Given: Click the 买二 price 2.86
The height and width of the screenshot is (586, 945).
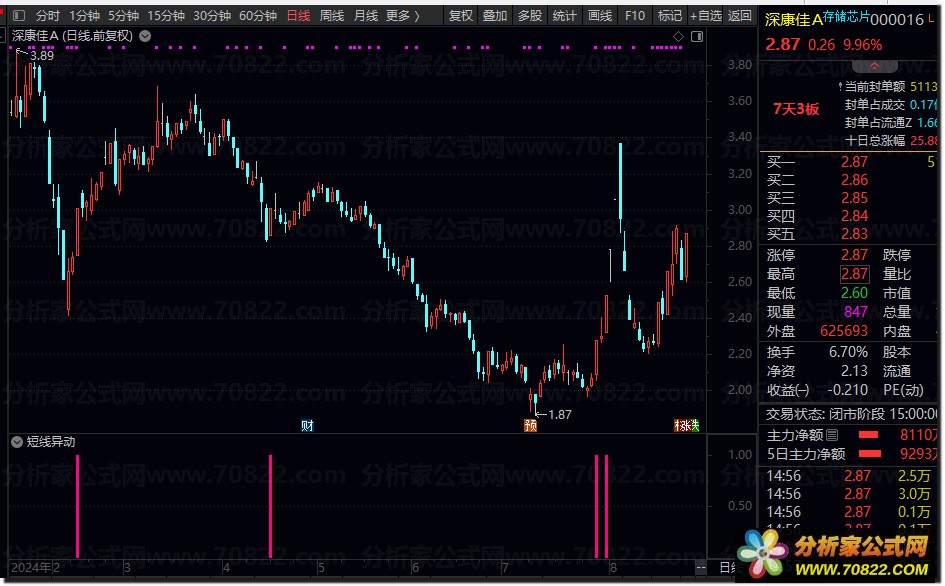Looking at the screenshot, I should 855,180.
